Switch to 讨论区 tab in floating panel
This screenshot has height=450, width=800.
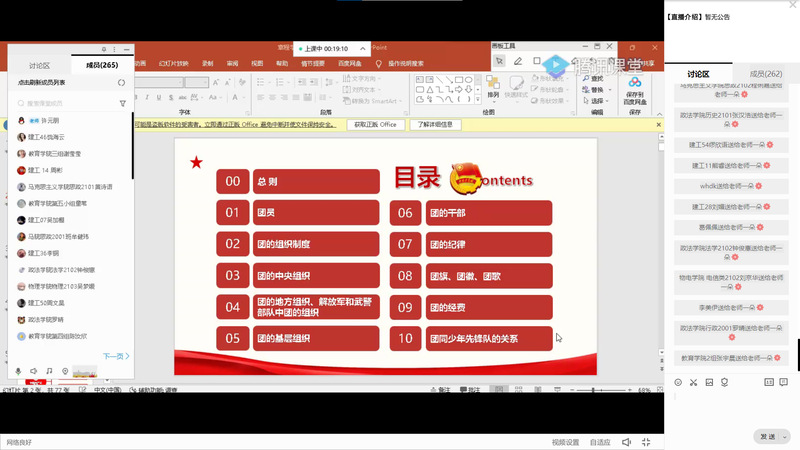pos(40,65)
